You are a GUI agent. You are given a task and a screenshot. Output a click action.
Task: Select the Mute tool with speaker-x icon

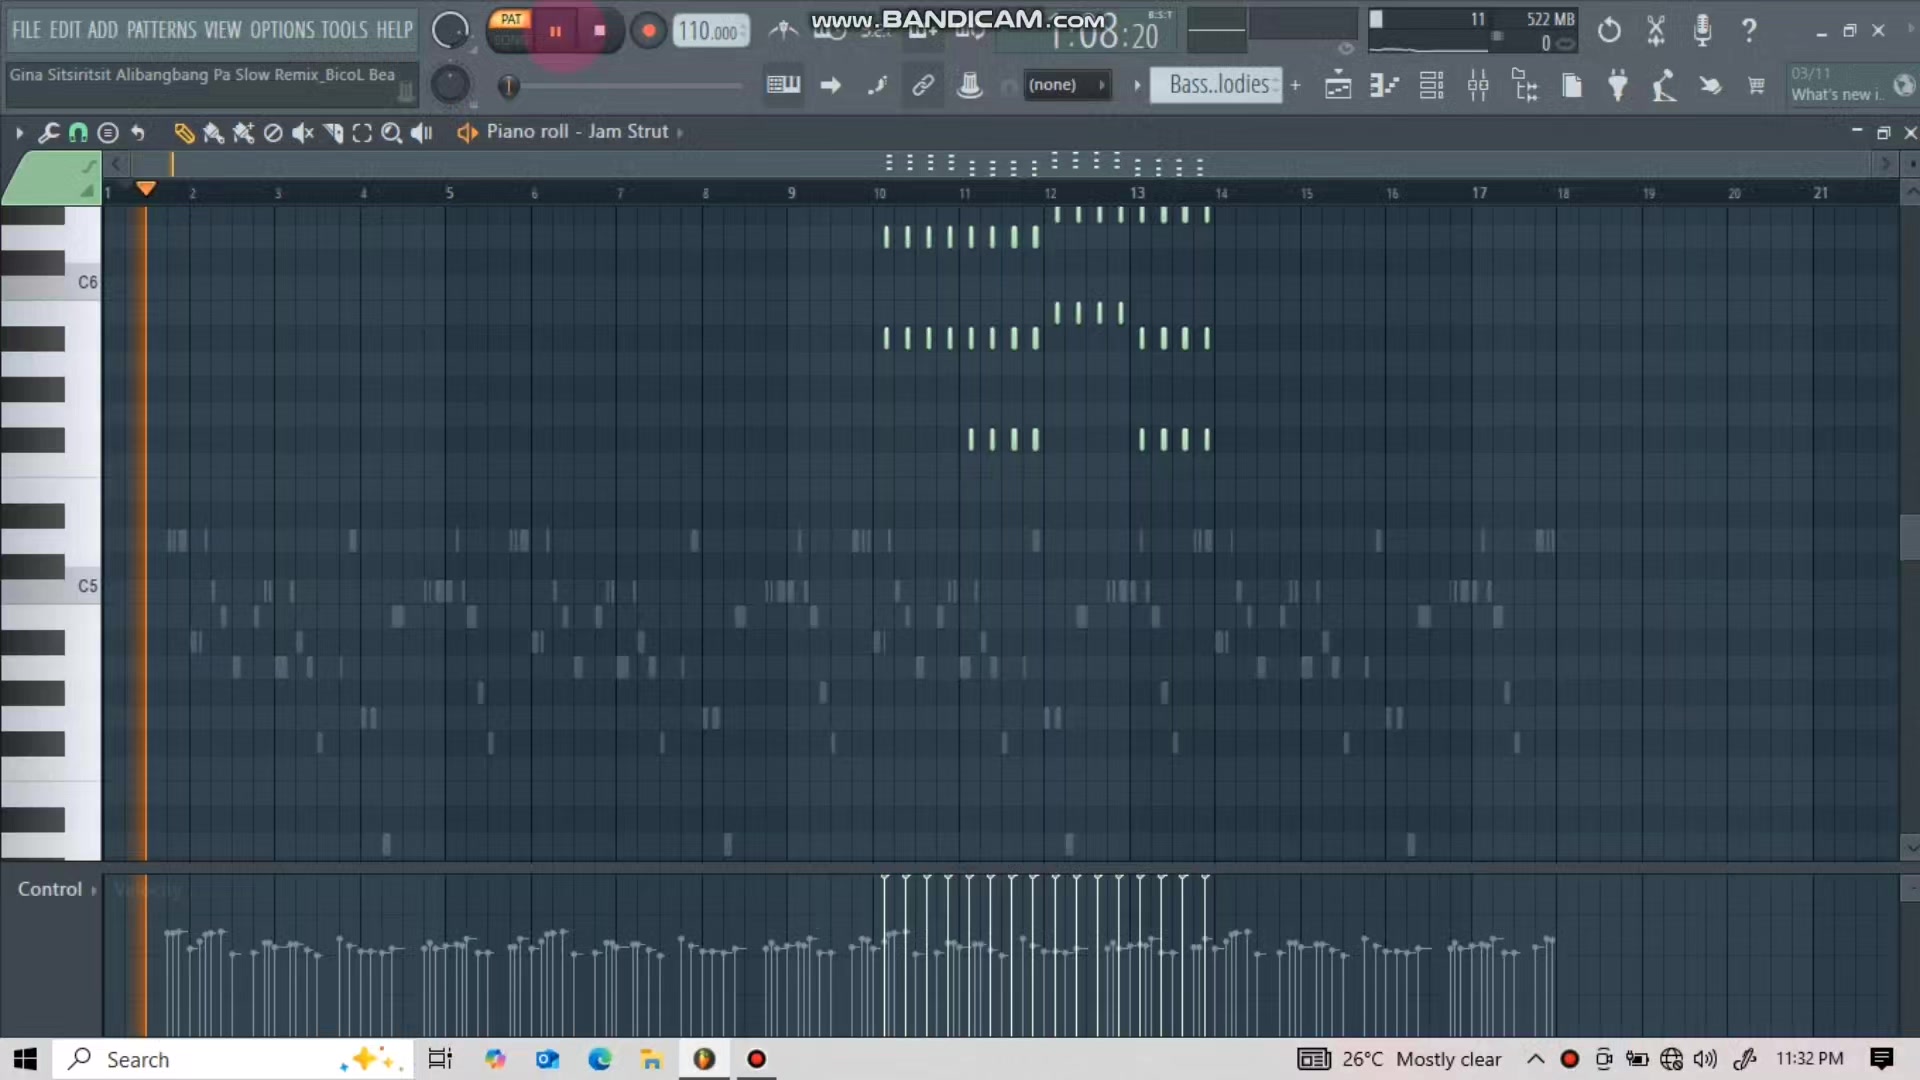click(302, 132)
